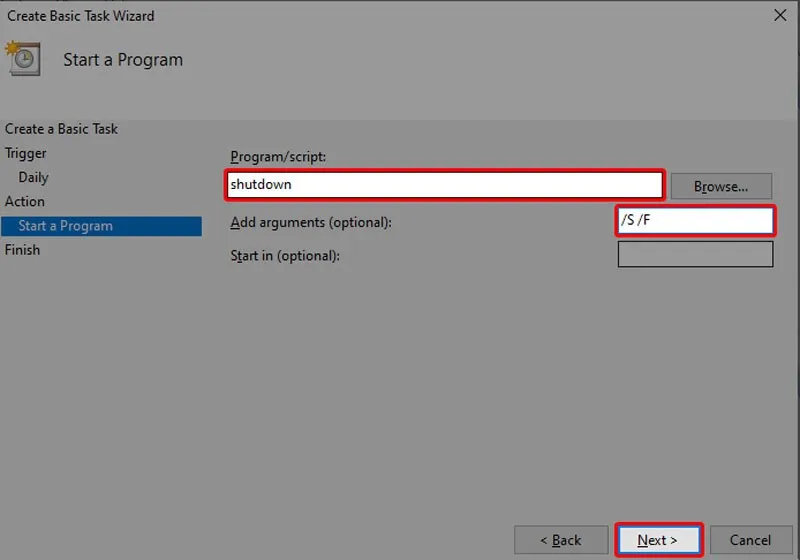Click the Start in (optional) label
This screenshot has height=560, width=800.
click(x=285, y=256)
